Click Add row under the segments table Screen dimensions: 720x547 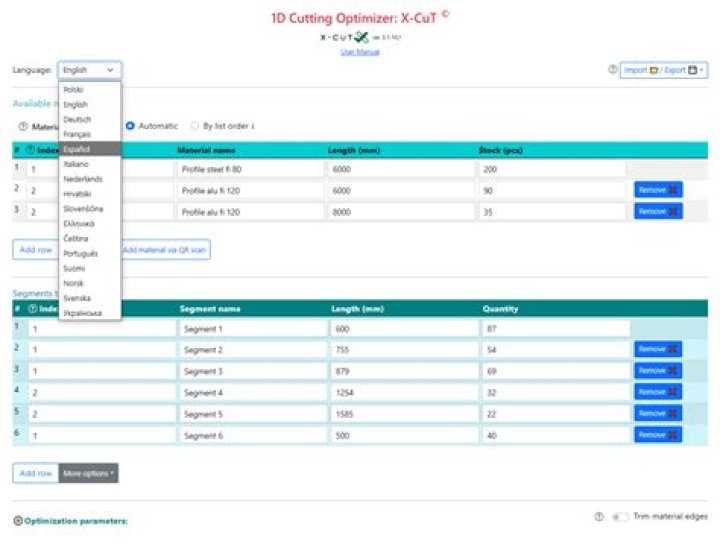point(35,473)
